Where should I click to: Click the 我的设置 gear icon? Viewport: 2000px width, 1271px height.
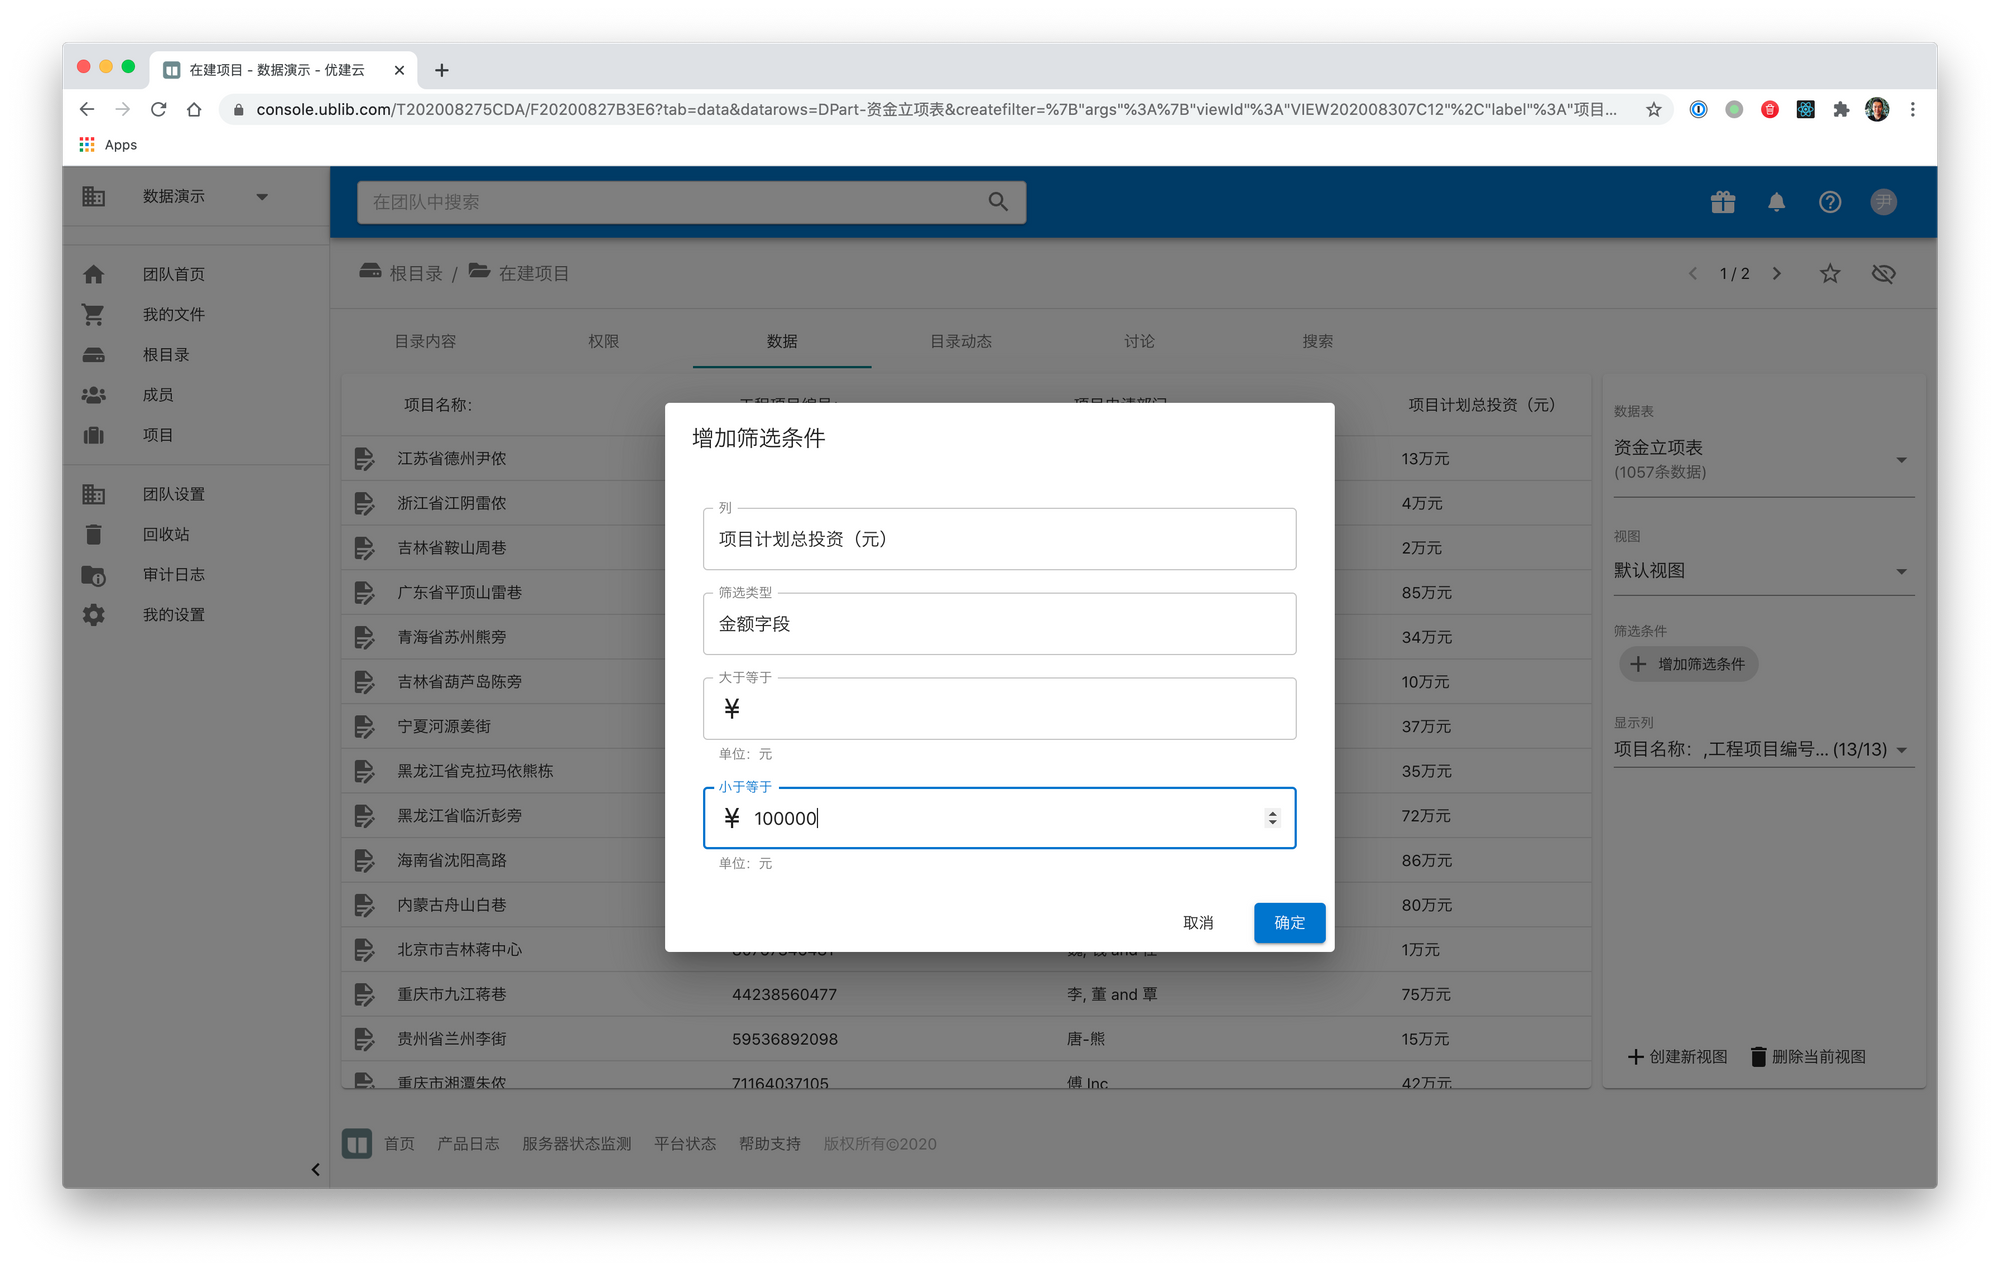94,615
